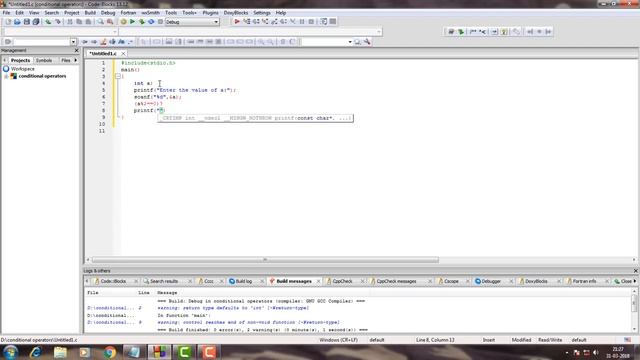Select conditional operators project in tree
640x360 pixels.
point(42,76)
